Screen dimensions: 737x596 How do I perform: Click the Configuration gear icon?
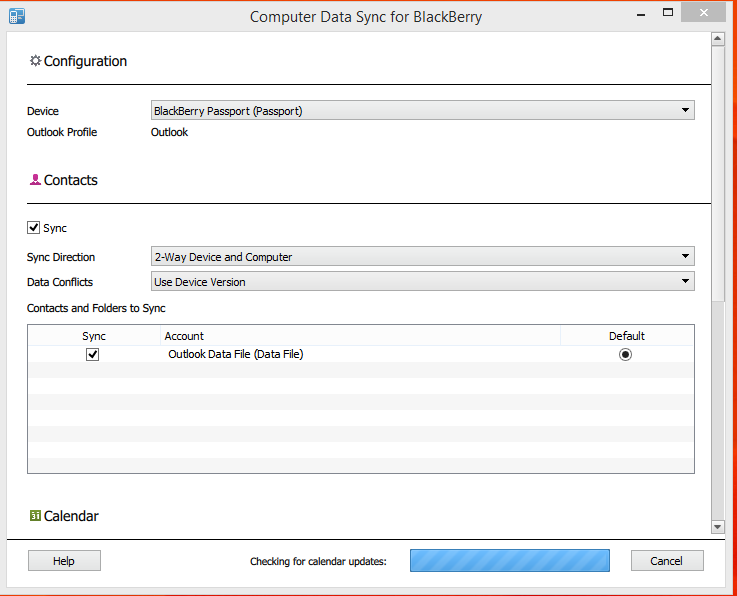point(35,61)
